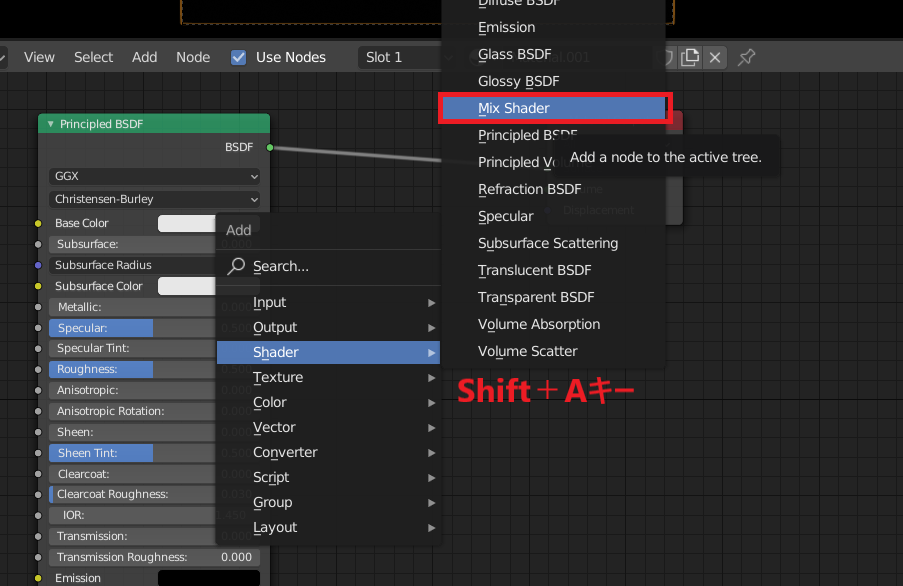Click the Sheen slider

(x=132, y=432)
